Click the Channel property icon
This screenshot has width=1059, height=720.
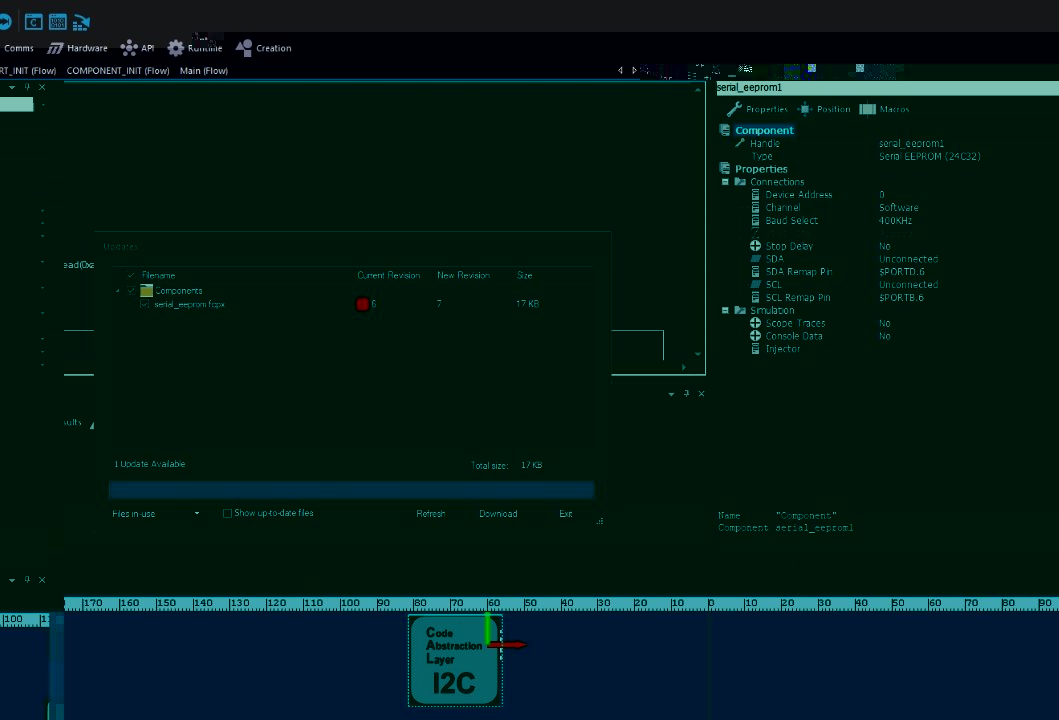(755, 207)
